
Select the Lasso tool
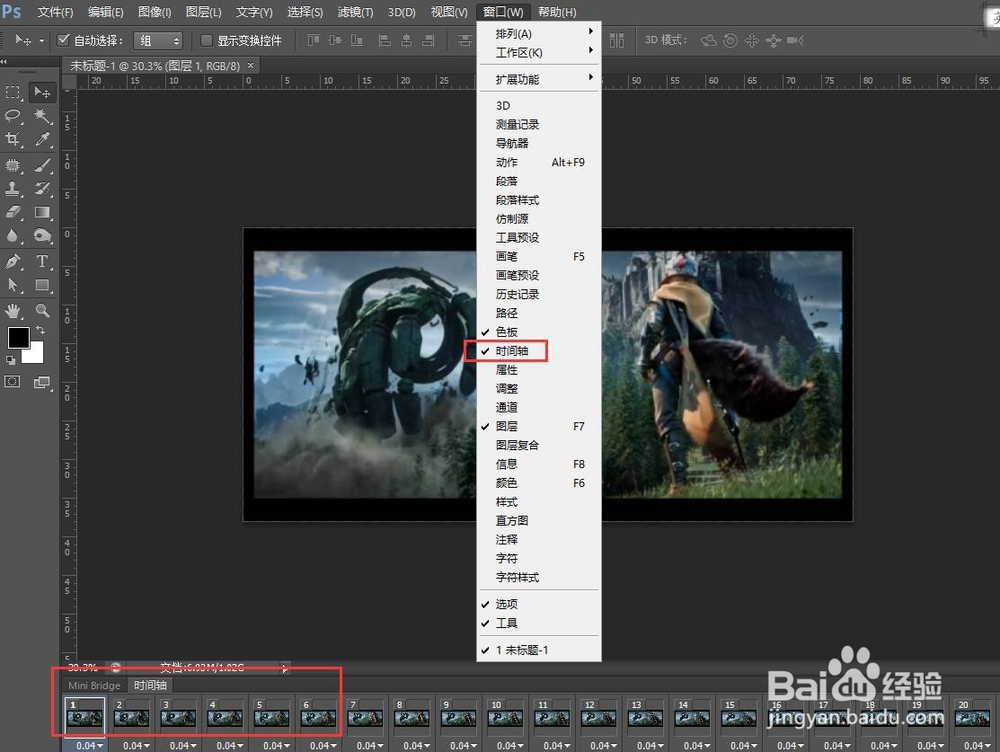click(13, 115)
